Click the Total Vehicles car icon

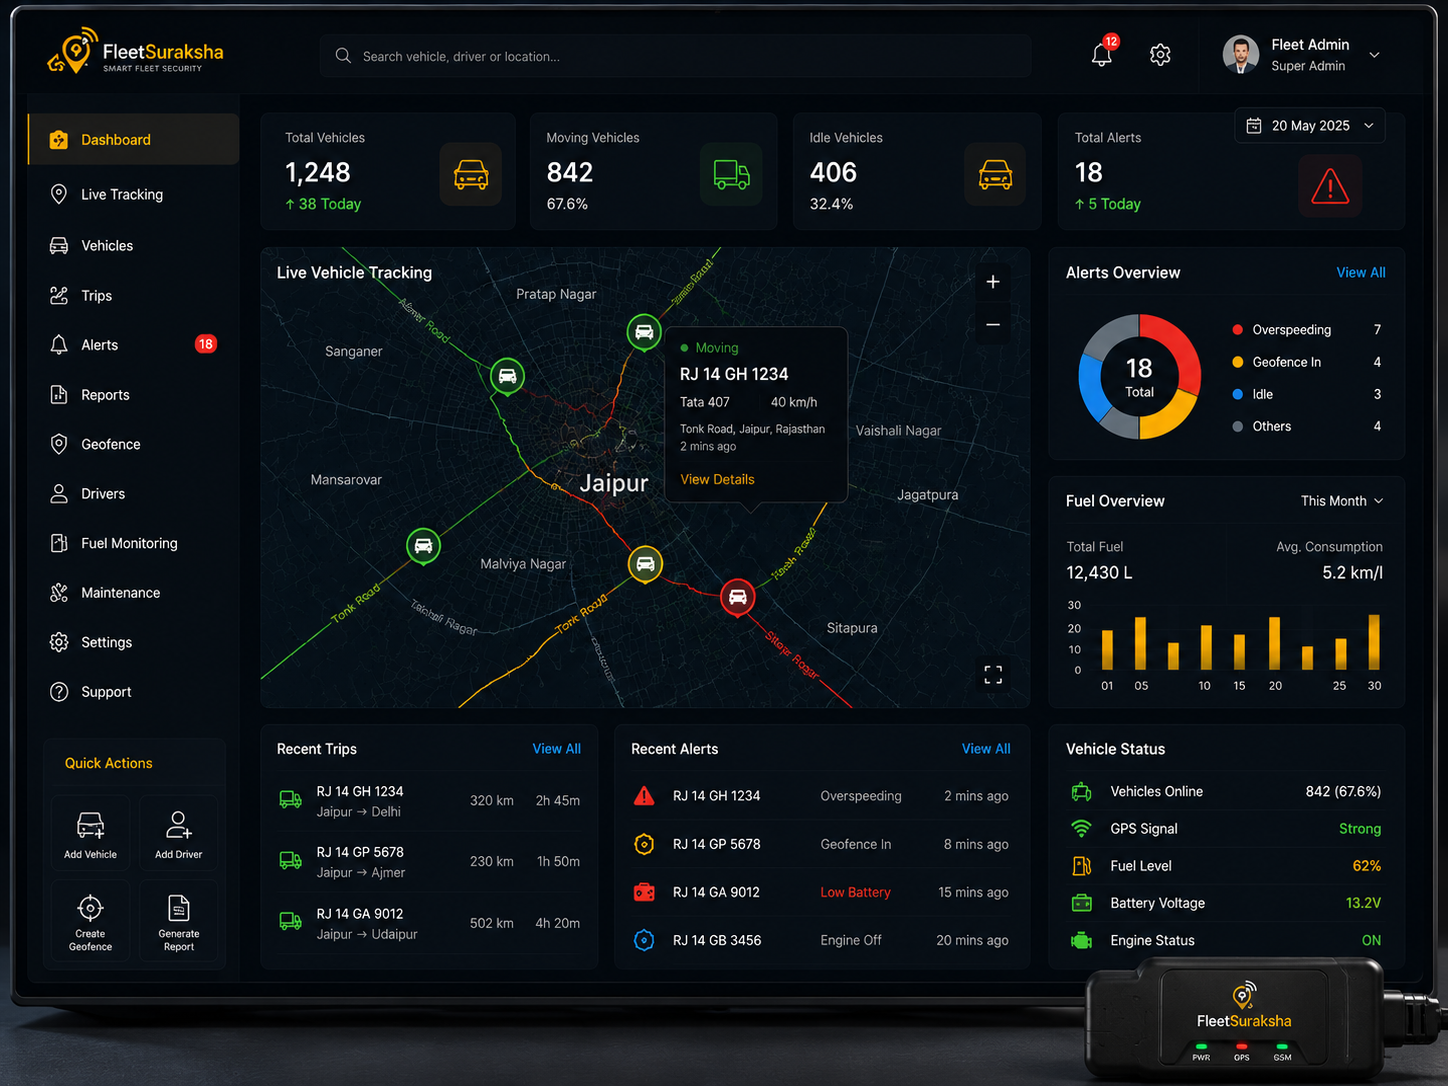pos(471,174)
